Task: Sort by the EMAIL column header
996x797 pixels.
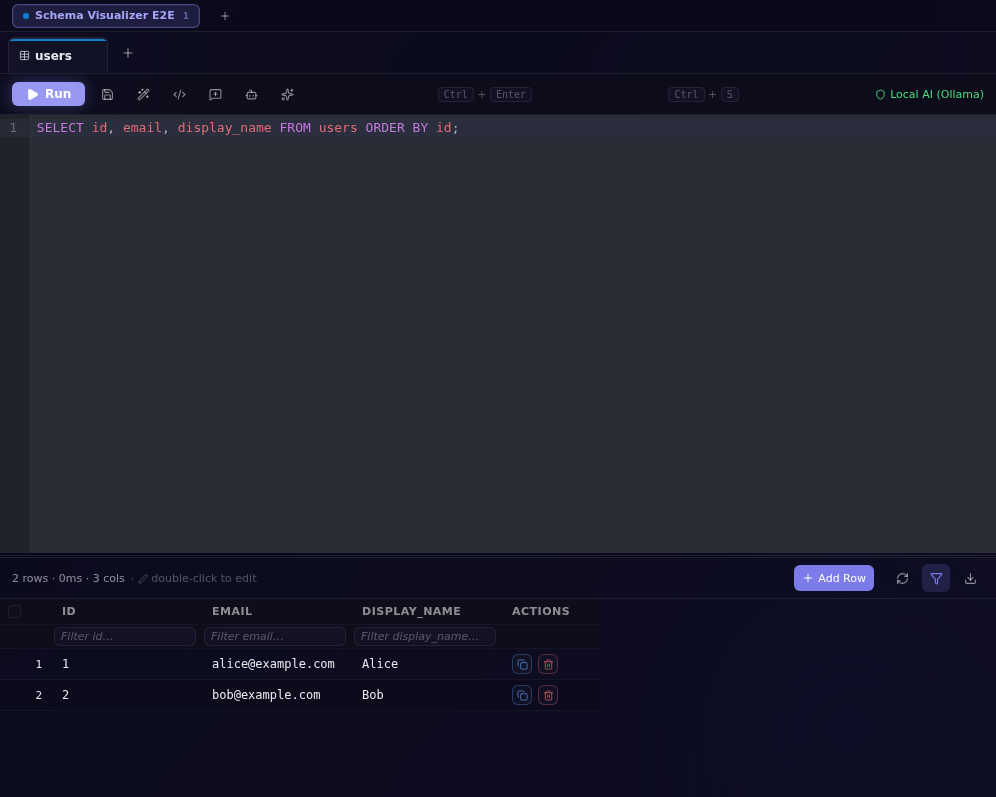Action: (232, 612)
